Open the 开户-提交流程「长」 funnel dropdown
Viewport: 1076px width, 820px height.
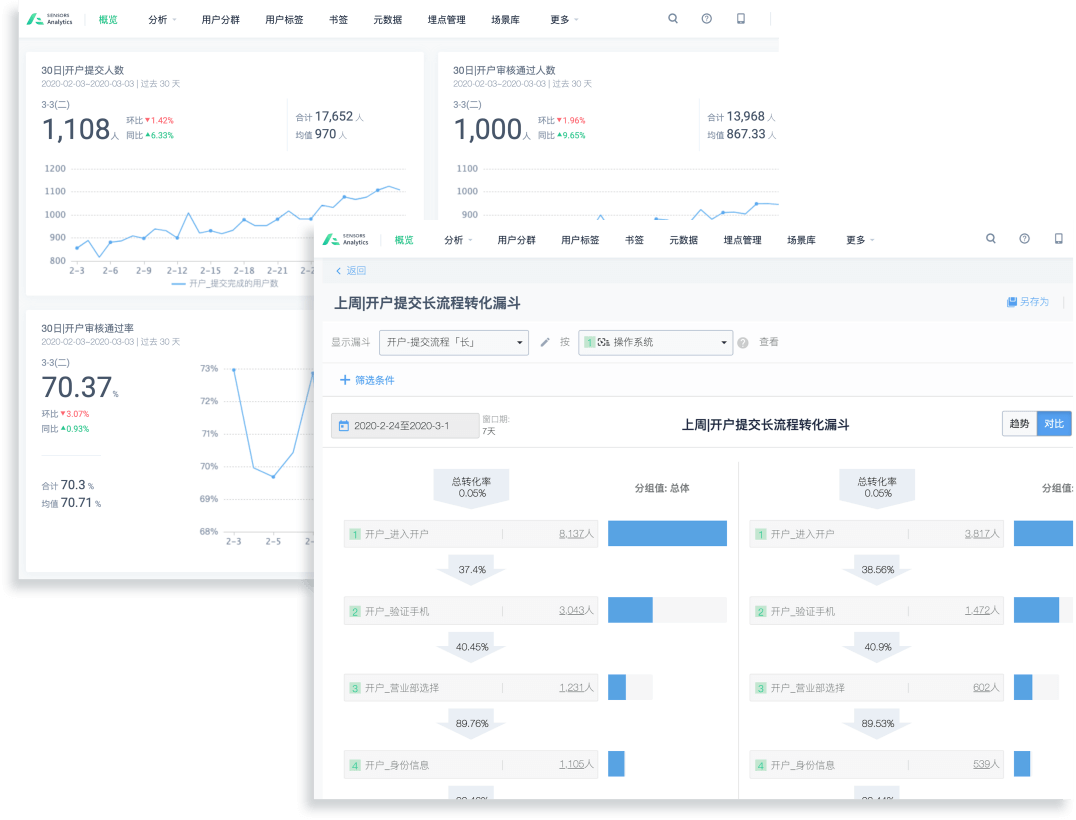pos(453,342)
